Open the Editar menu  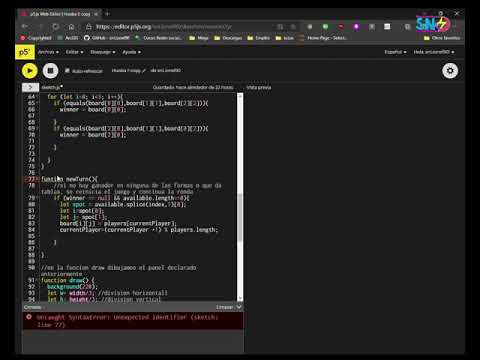tap(74, 52)
